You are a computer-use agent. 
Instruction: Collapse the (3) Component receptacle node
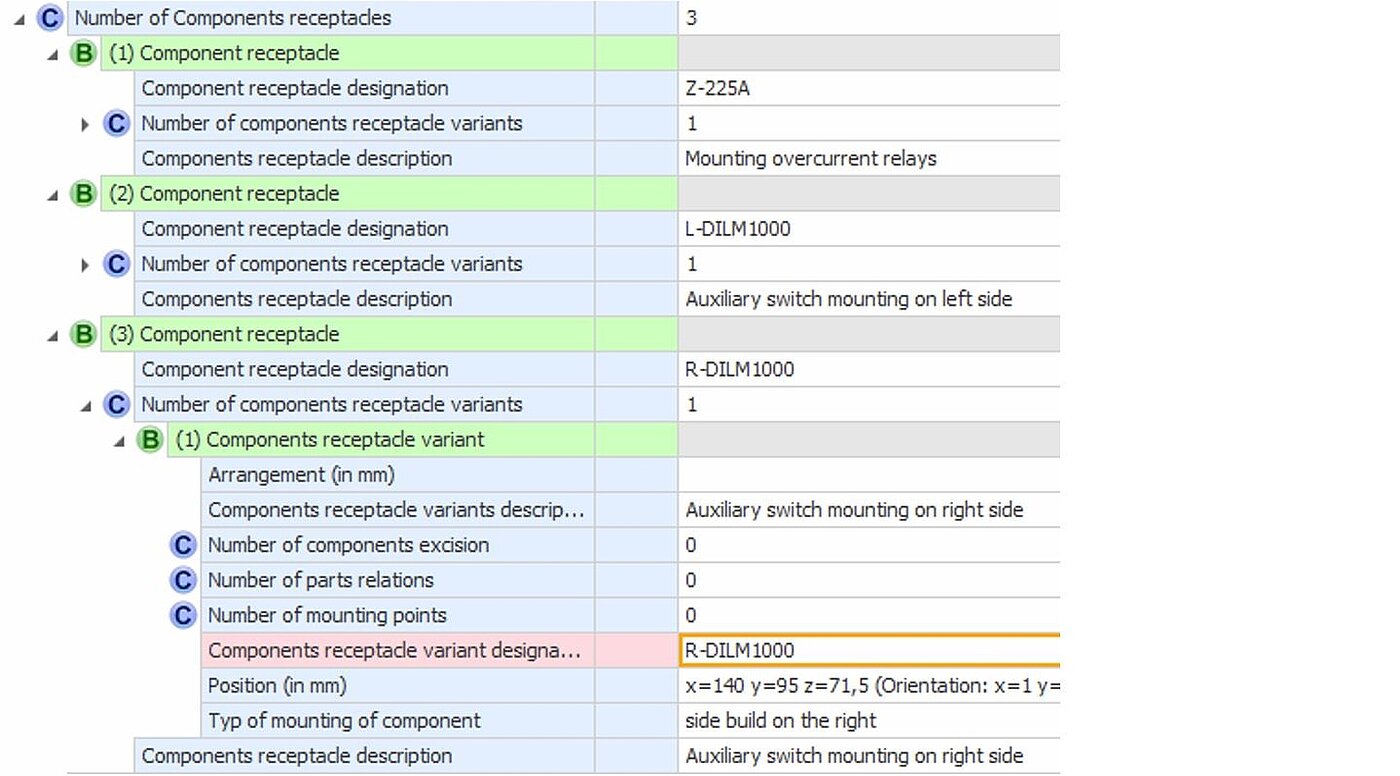(53, 336)
